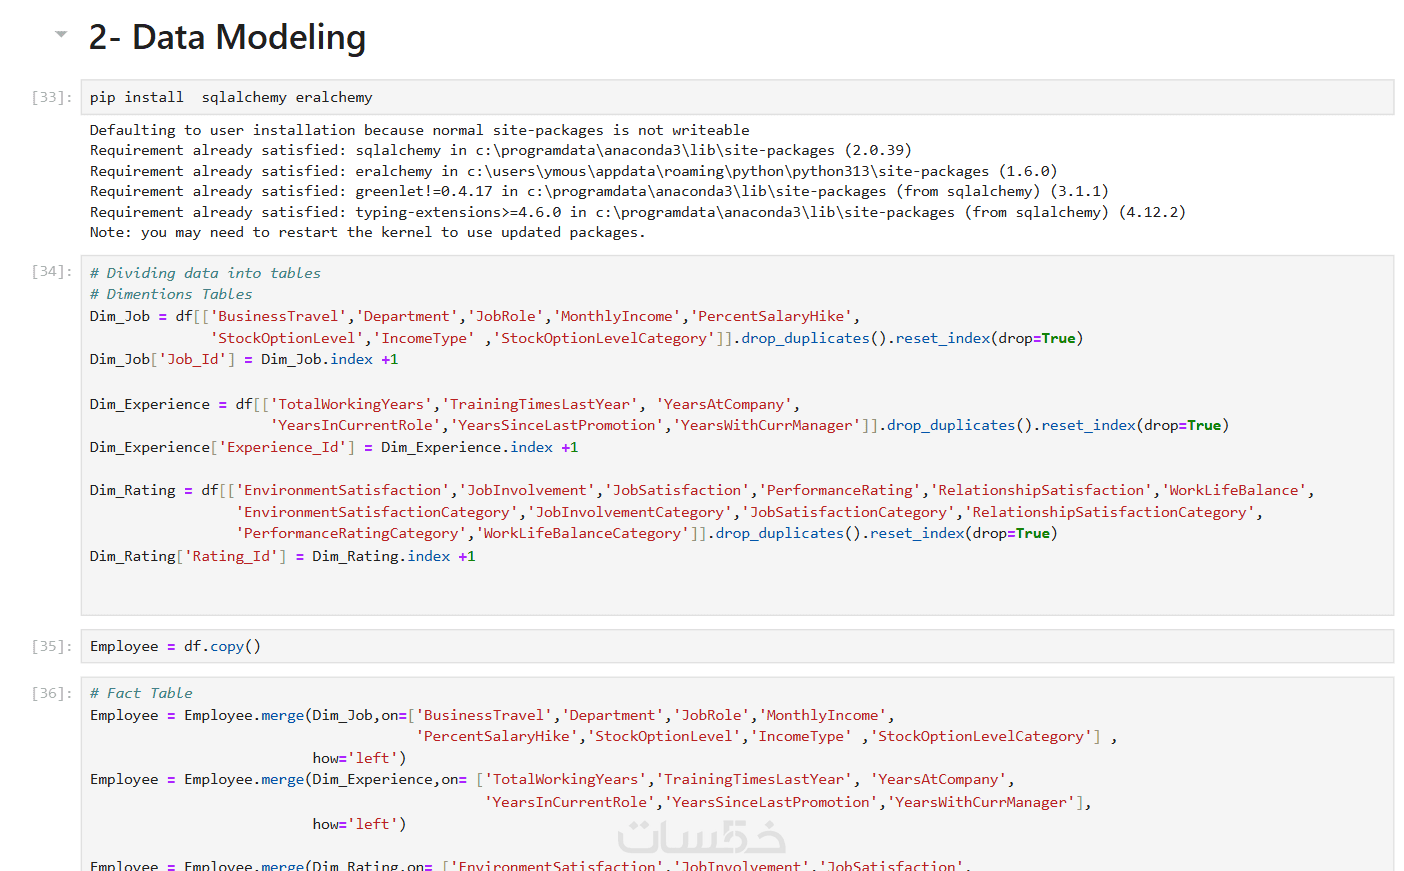Collapse the '2- Data Modeling' heading section
Image resolution: width=1404 pixels, height=871 pixels.
61,35
